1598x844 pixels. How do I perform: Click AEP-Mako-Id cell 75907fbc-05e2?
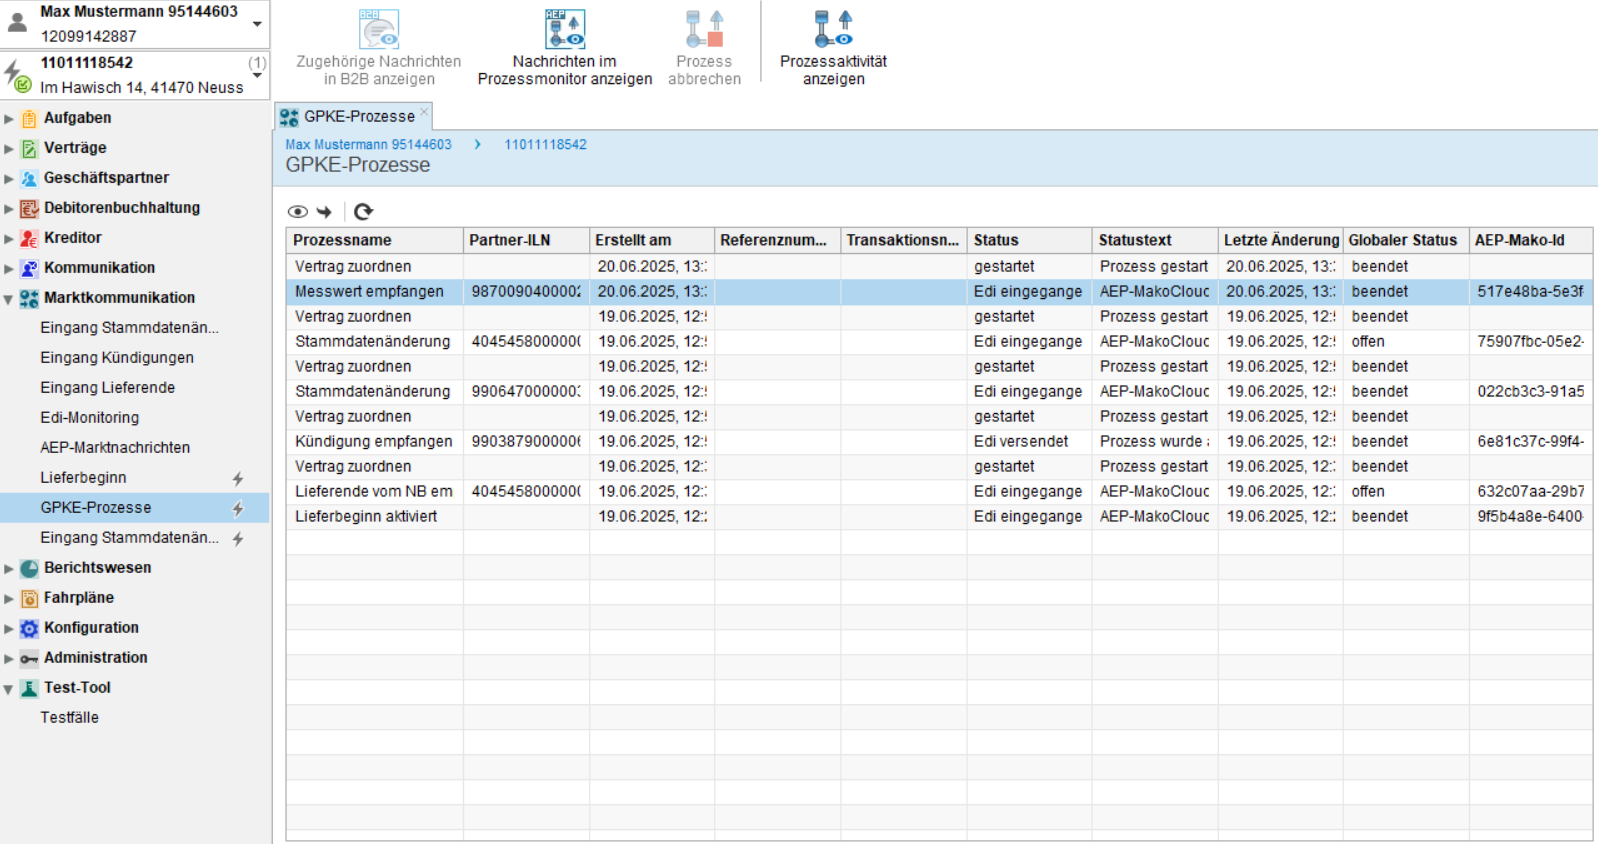[1531, 342]
